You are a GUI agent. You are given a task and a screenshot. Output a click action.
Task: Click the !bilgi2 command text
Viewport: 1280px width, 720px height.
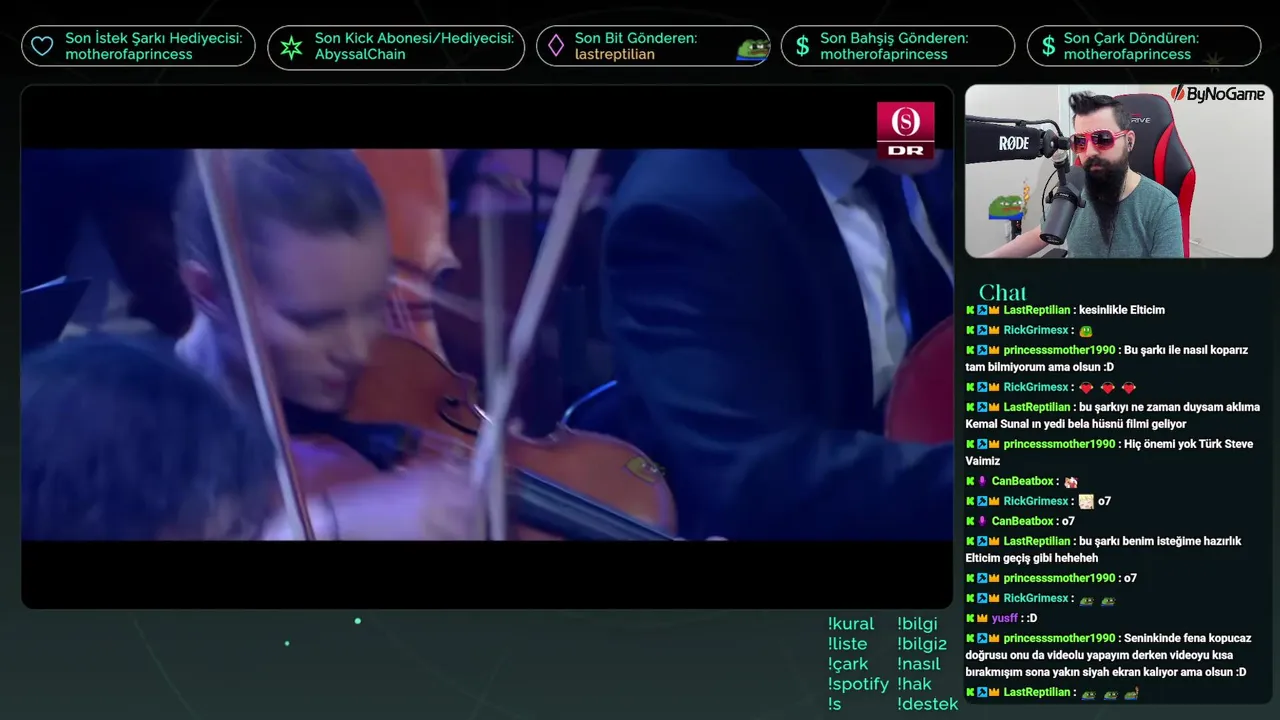[922, 644]
